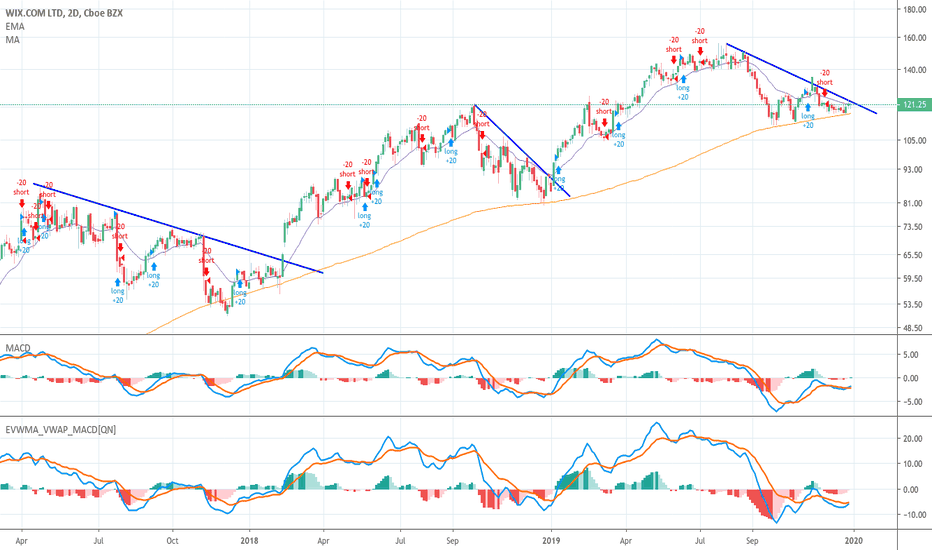Click the 59.50 price axis value

915,278
